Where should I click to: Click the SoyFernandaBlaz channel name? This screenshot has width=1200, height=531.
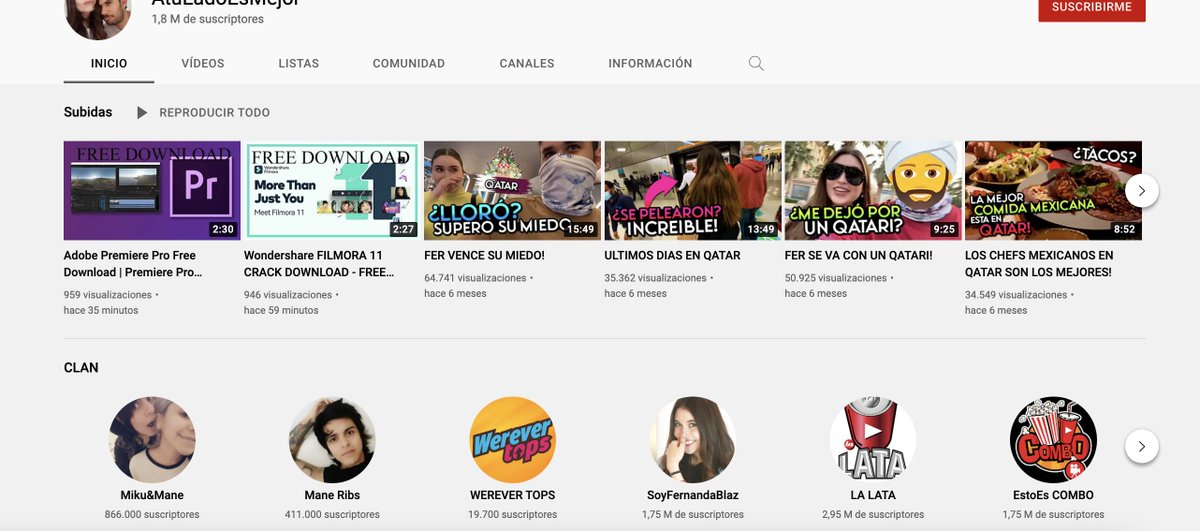pyautogui.click(x=693, y=495)
